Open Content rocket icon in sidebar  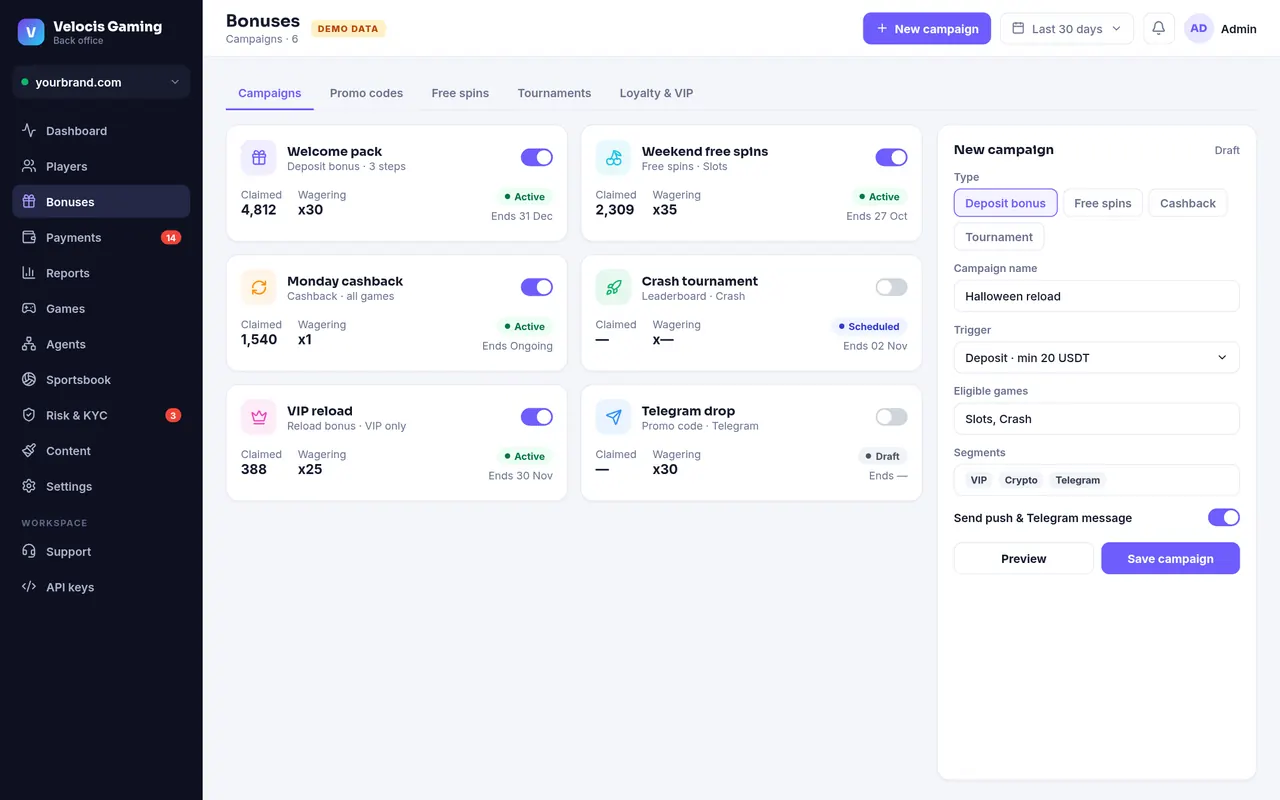point(29,451)
